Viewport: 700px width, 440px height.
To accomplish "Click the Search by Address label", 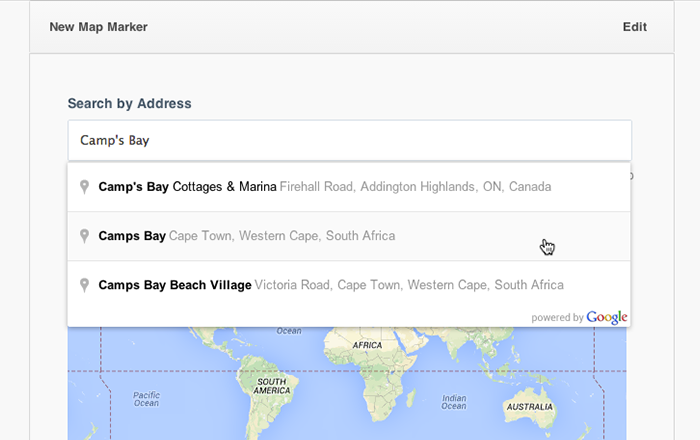I will click(129, 103).
